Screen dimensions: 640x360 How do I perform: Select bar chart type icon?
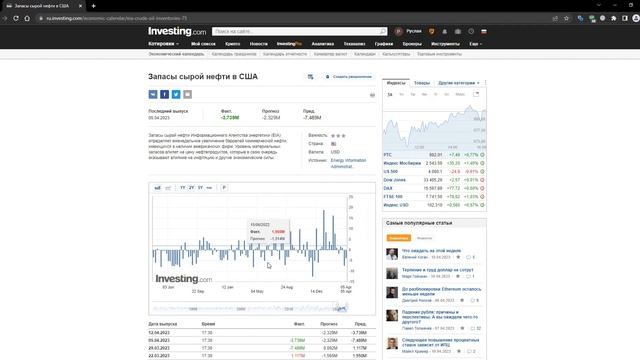pos(158,188)
